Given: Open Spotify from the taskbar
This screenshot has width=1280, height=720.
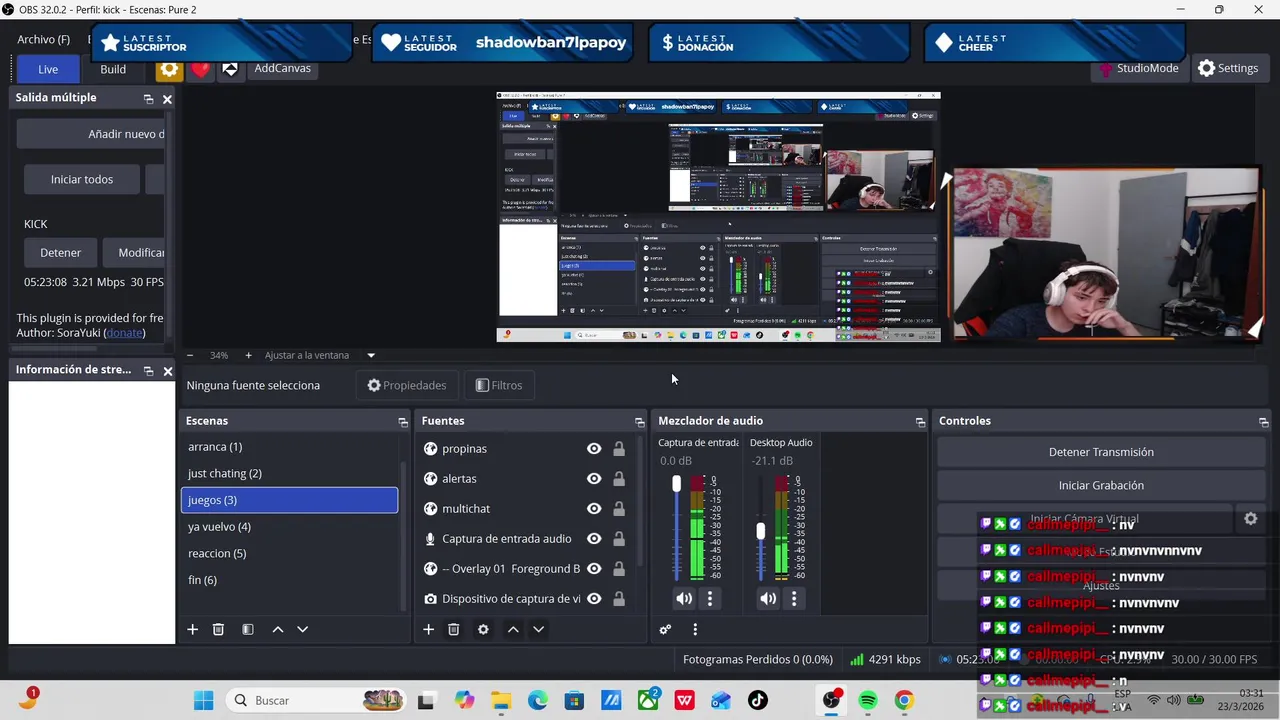Looking at the screenshot, I should pos(868,700).
